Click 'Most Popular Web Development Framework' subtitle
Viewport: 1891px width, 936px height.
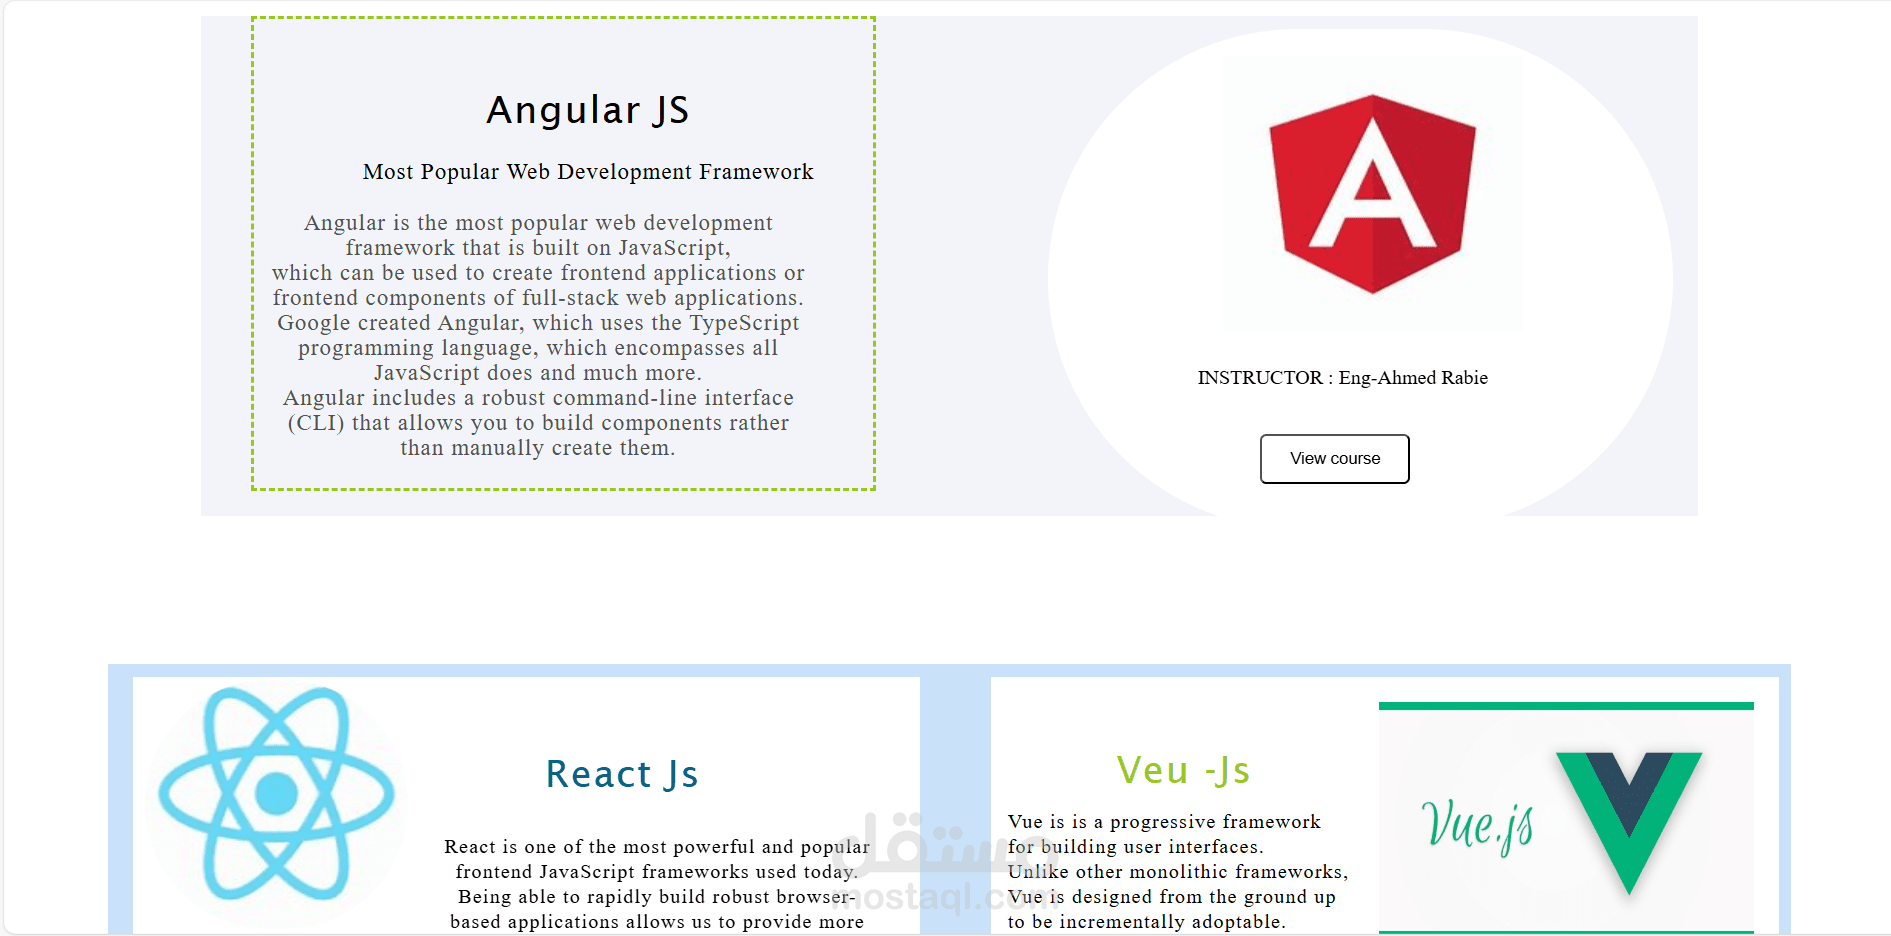588,172
